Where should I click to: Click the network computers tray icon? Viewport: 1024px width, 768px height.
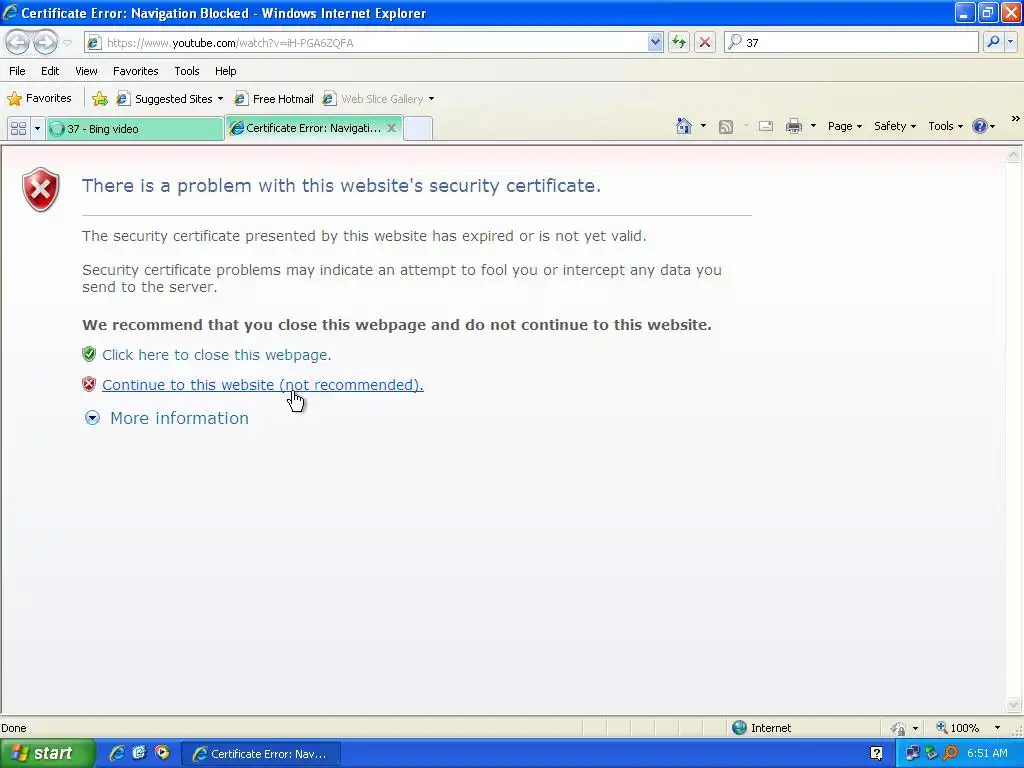coord(912,754)
